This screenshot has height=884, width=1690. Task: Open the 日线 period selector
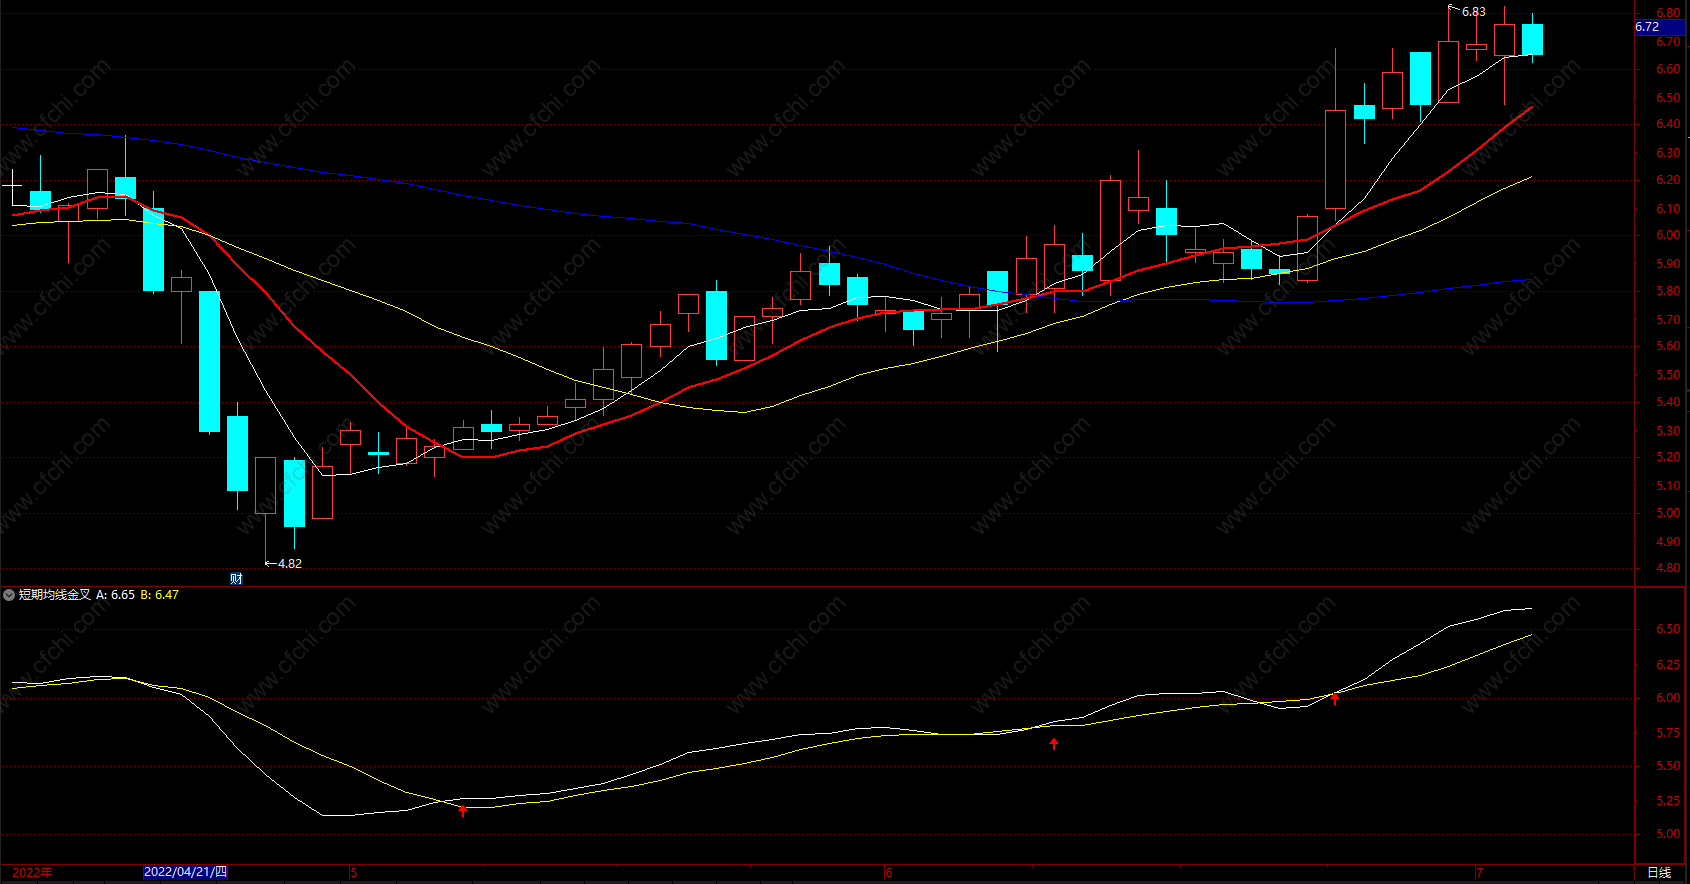click(1659, 872)
